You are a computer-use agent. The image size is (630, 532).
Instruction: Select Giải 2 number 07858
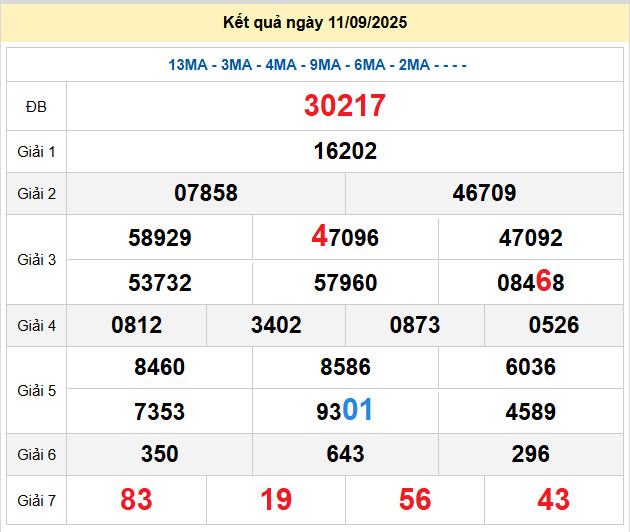pyautogui.click(x=206, y=193)
